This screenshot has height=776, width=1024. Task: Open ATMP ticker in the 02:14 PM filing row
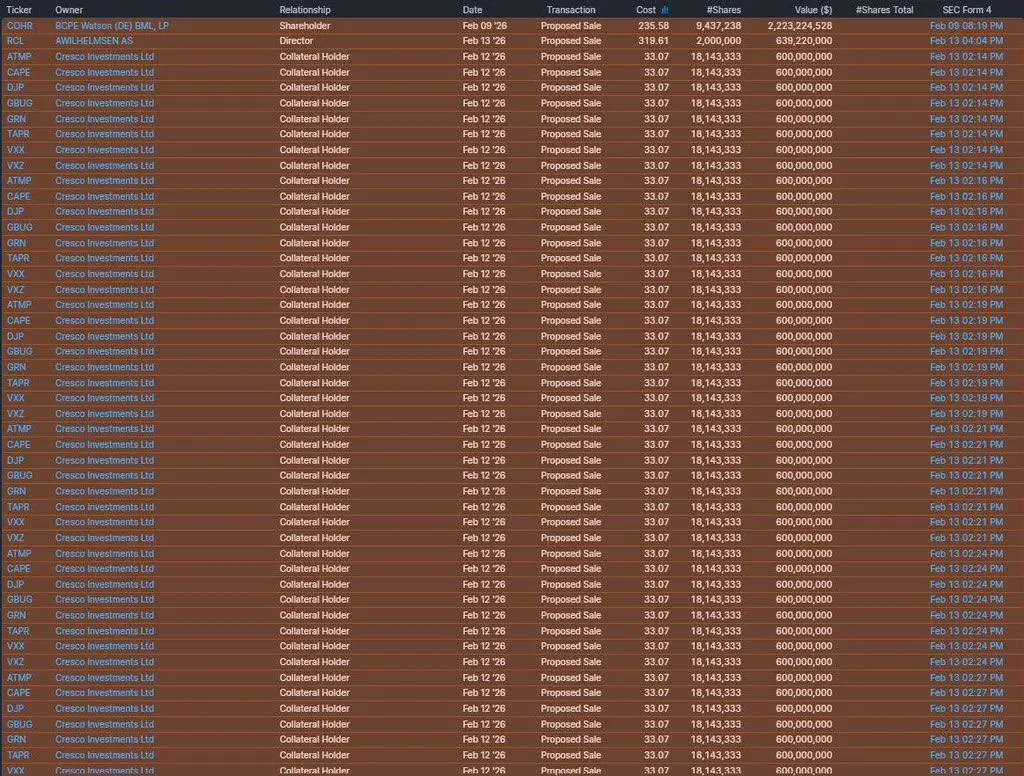[19, 57]
